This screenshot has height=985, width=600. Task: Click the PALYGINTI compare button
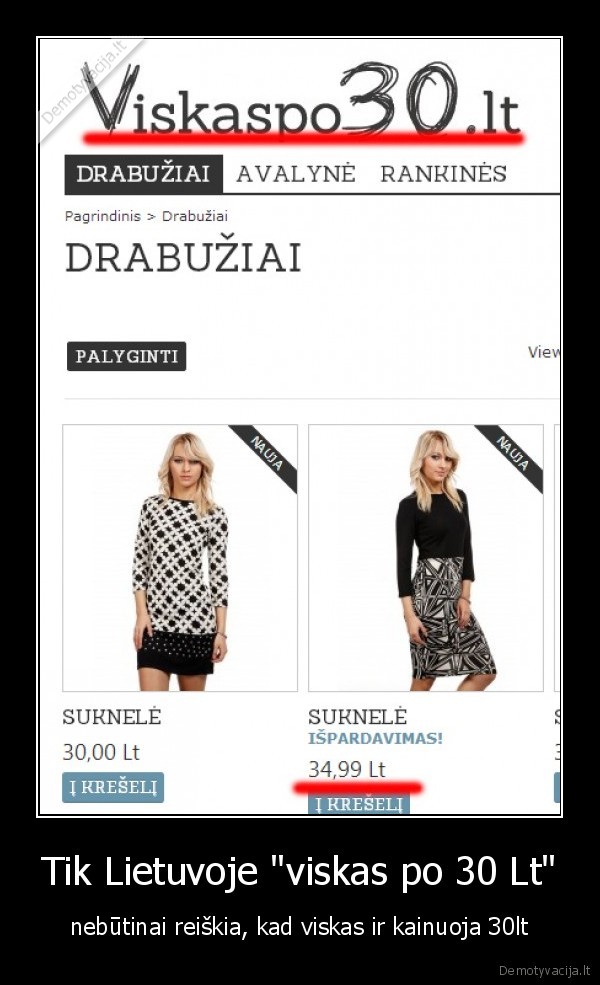[x=126, y=356]
